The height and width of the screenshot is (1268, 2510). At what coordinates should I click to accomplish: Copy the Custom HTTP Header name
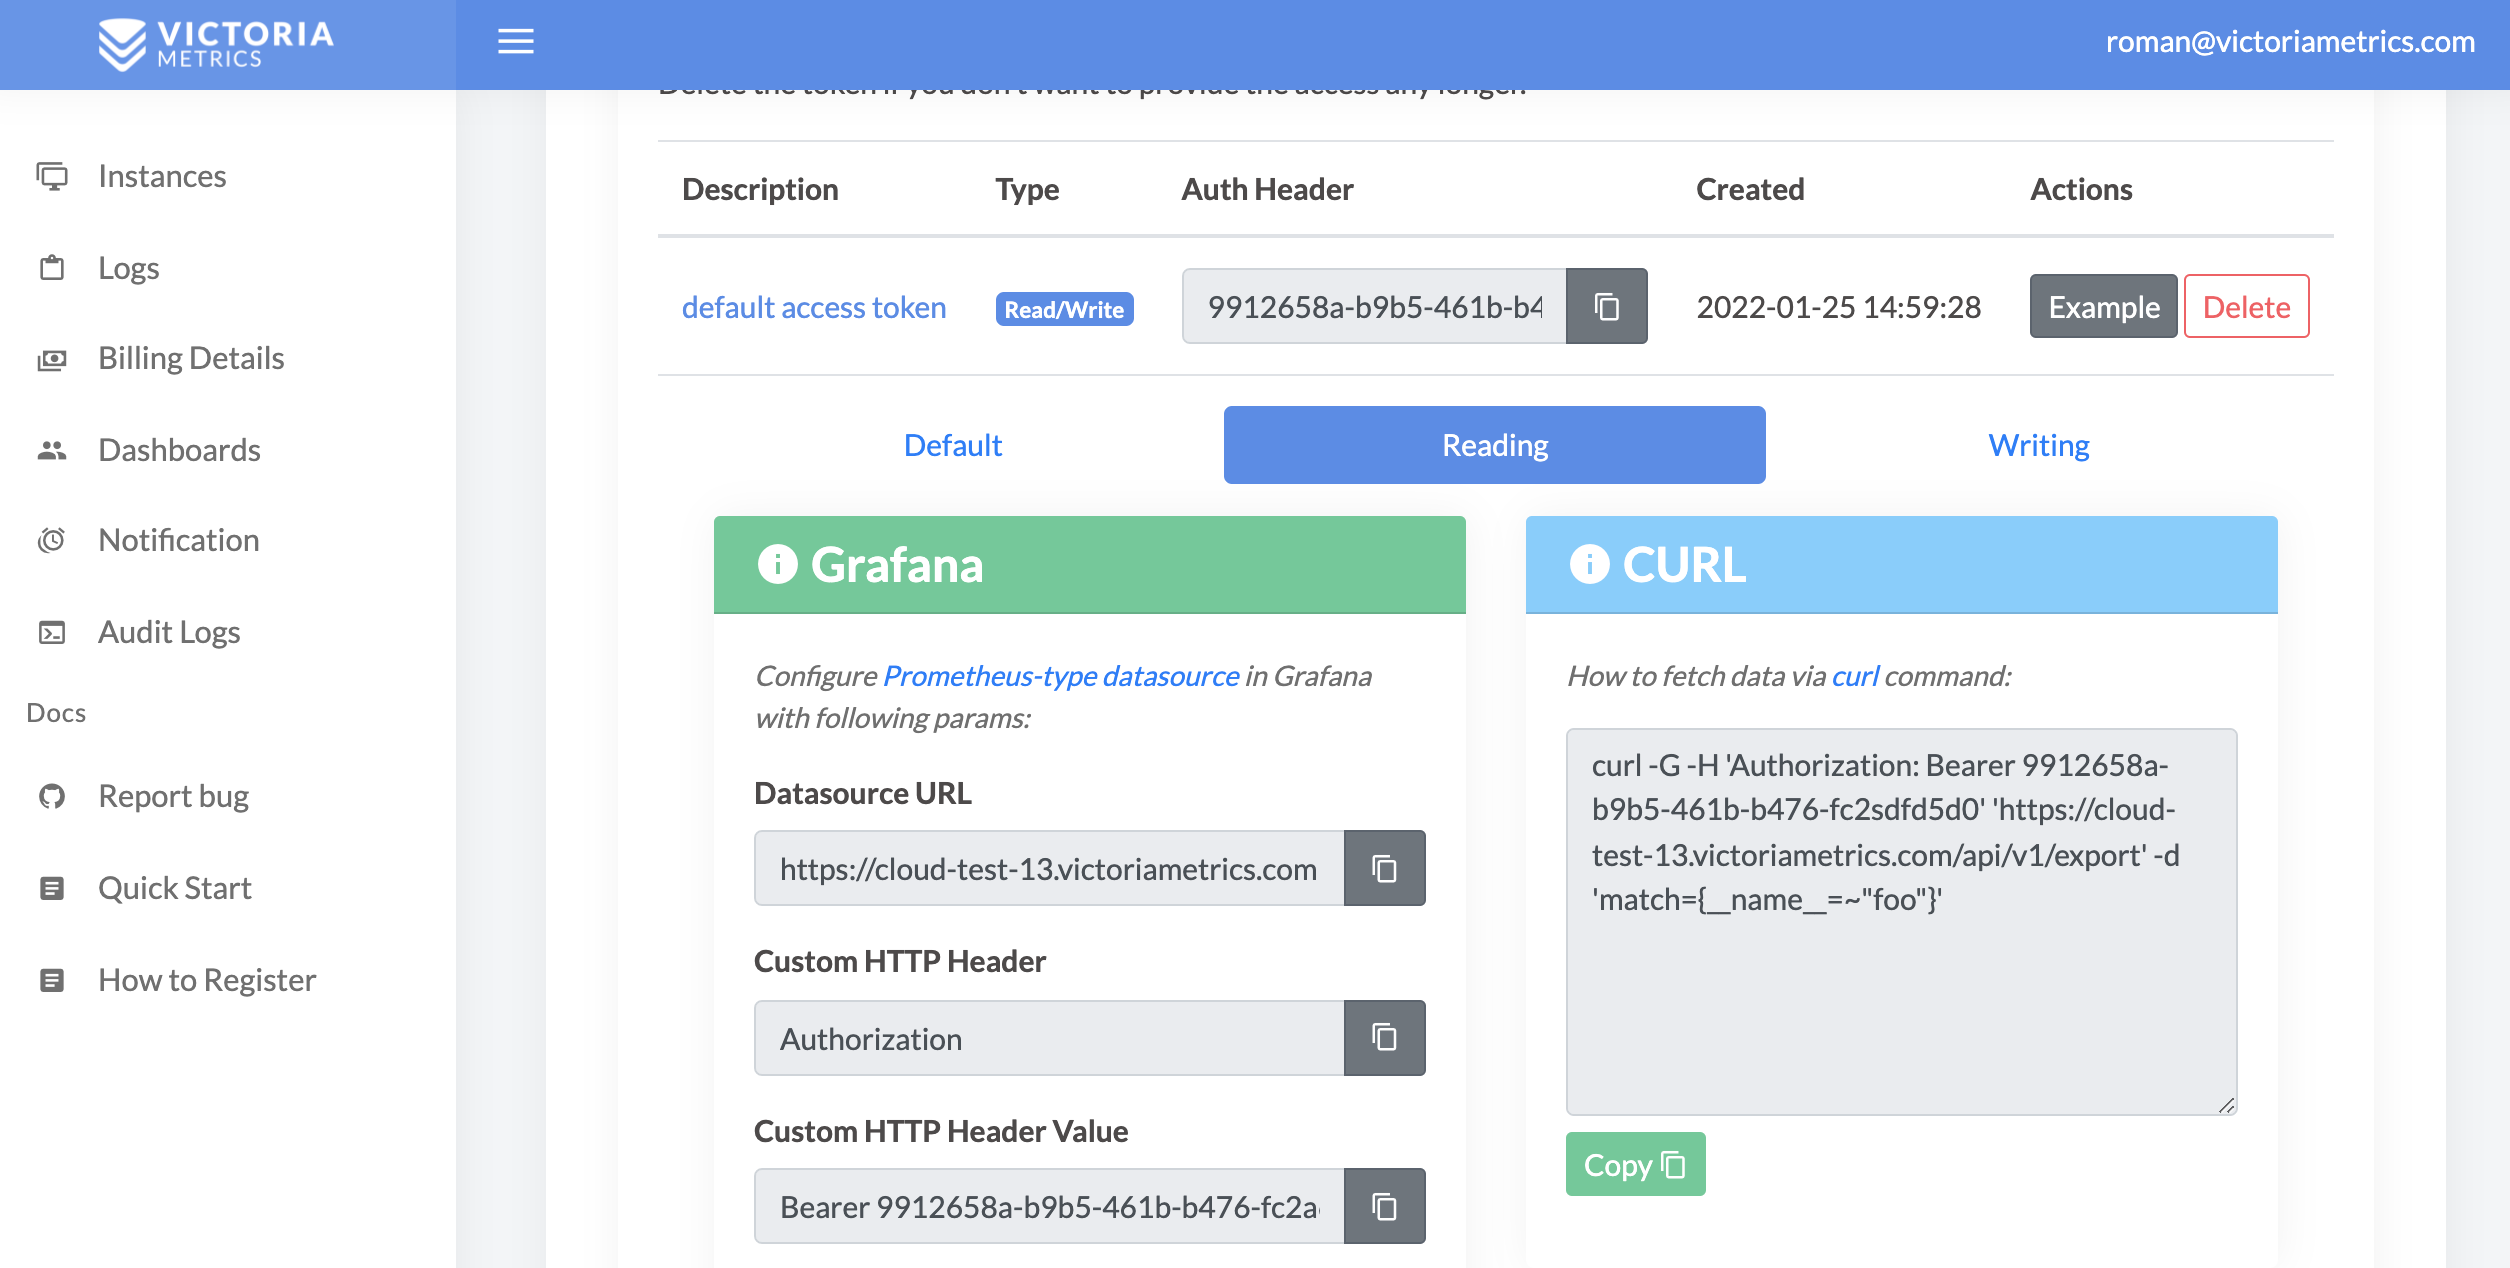1384,1038
